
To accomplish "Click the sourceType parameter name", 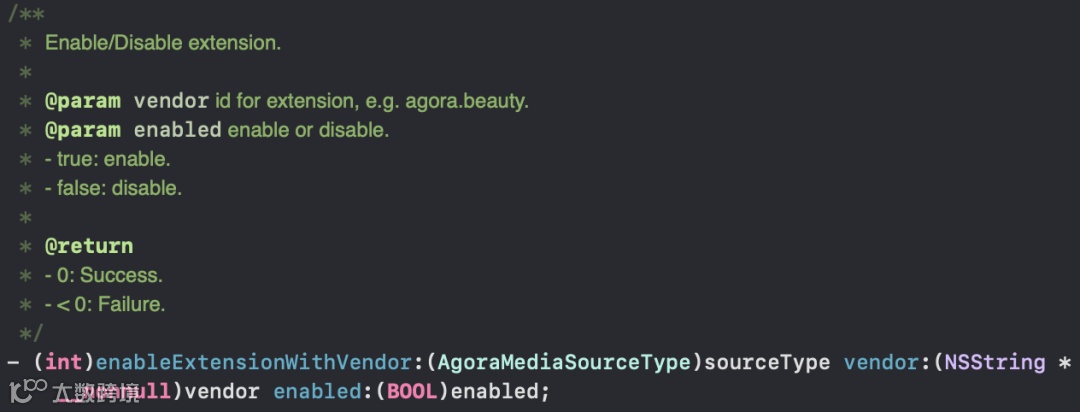I will (x=767, y=361).
